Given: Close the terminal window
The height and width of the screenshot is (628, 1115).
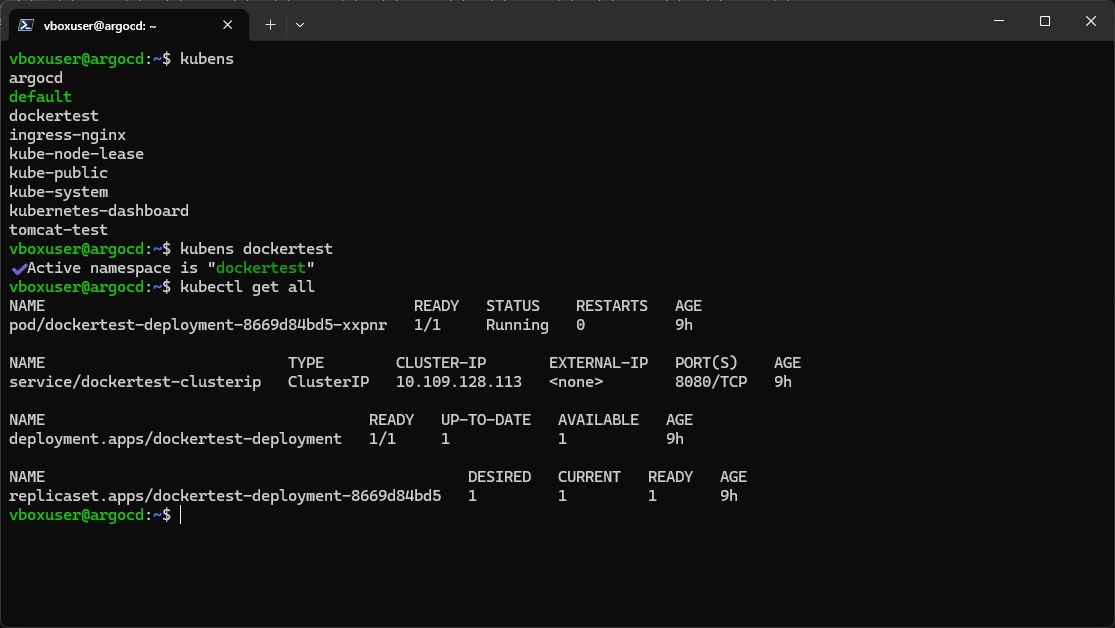Looking at the screenshot, I should pos(1091,21).
